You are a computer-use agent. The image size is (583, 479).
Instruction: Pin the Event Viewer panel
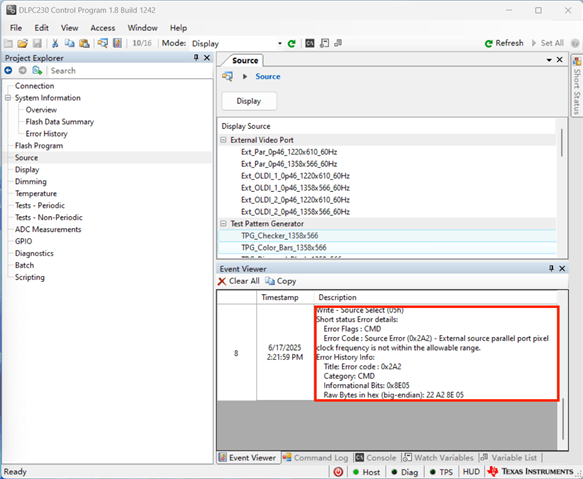pos(551,269)
